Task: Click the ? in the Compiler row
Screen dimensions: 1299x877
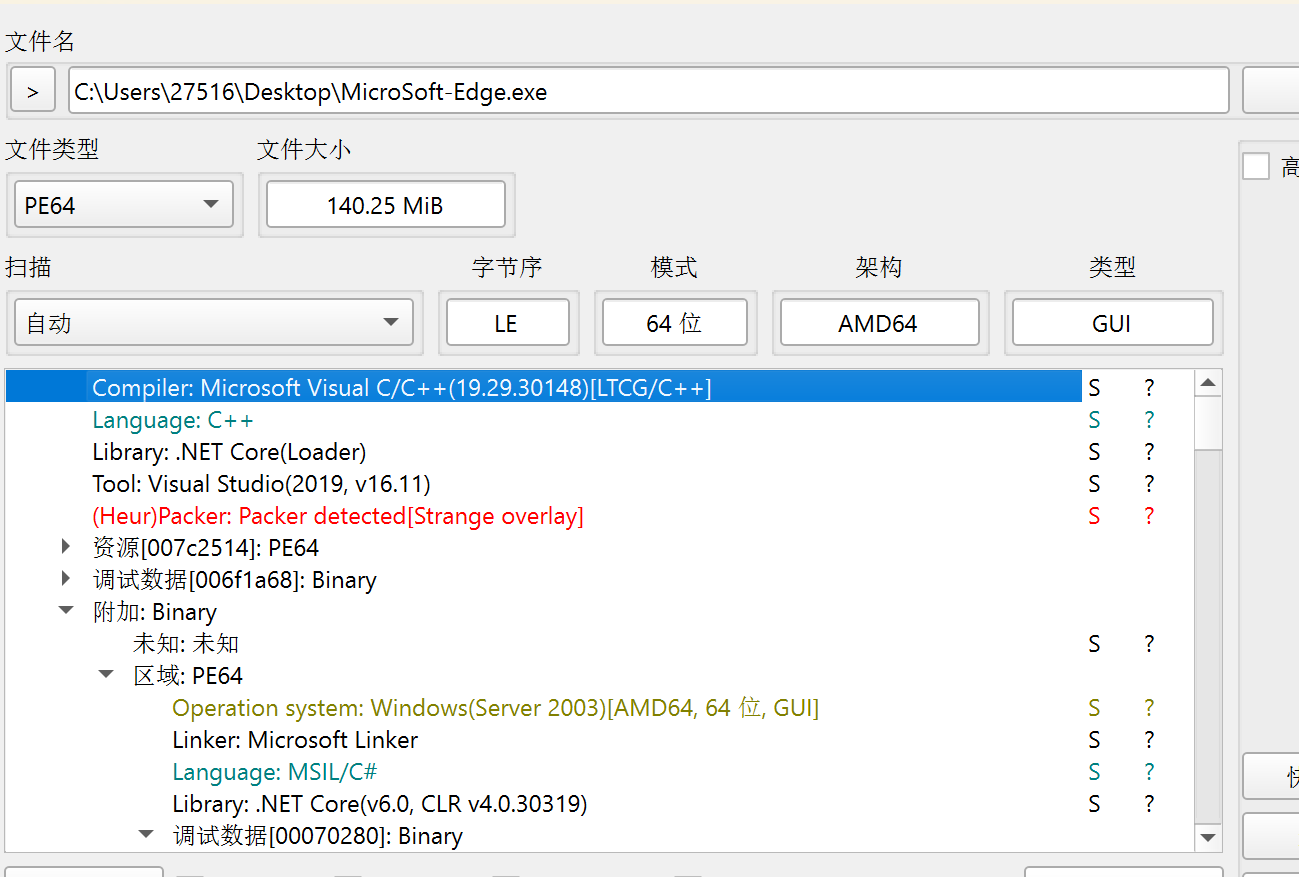Action: coord(1149,388)
